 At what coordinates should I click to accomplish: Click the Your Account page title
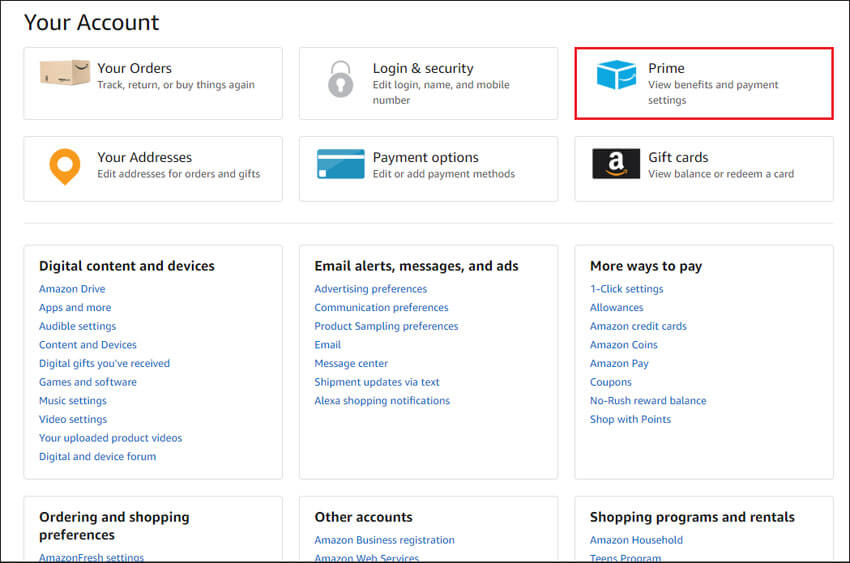pyautogui.click(x=92, y=22)
